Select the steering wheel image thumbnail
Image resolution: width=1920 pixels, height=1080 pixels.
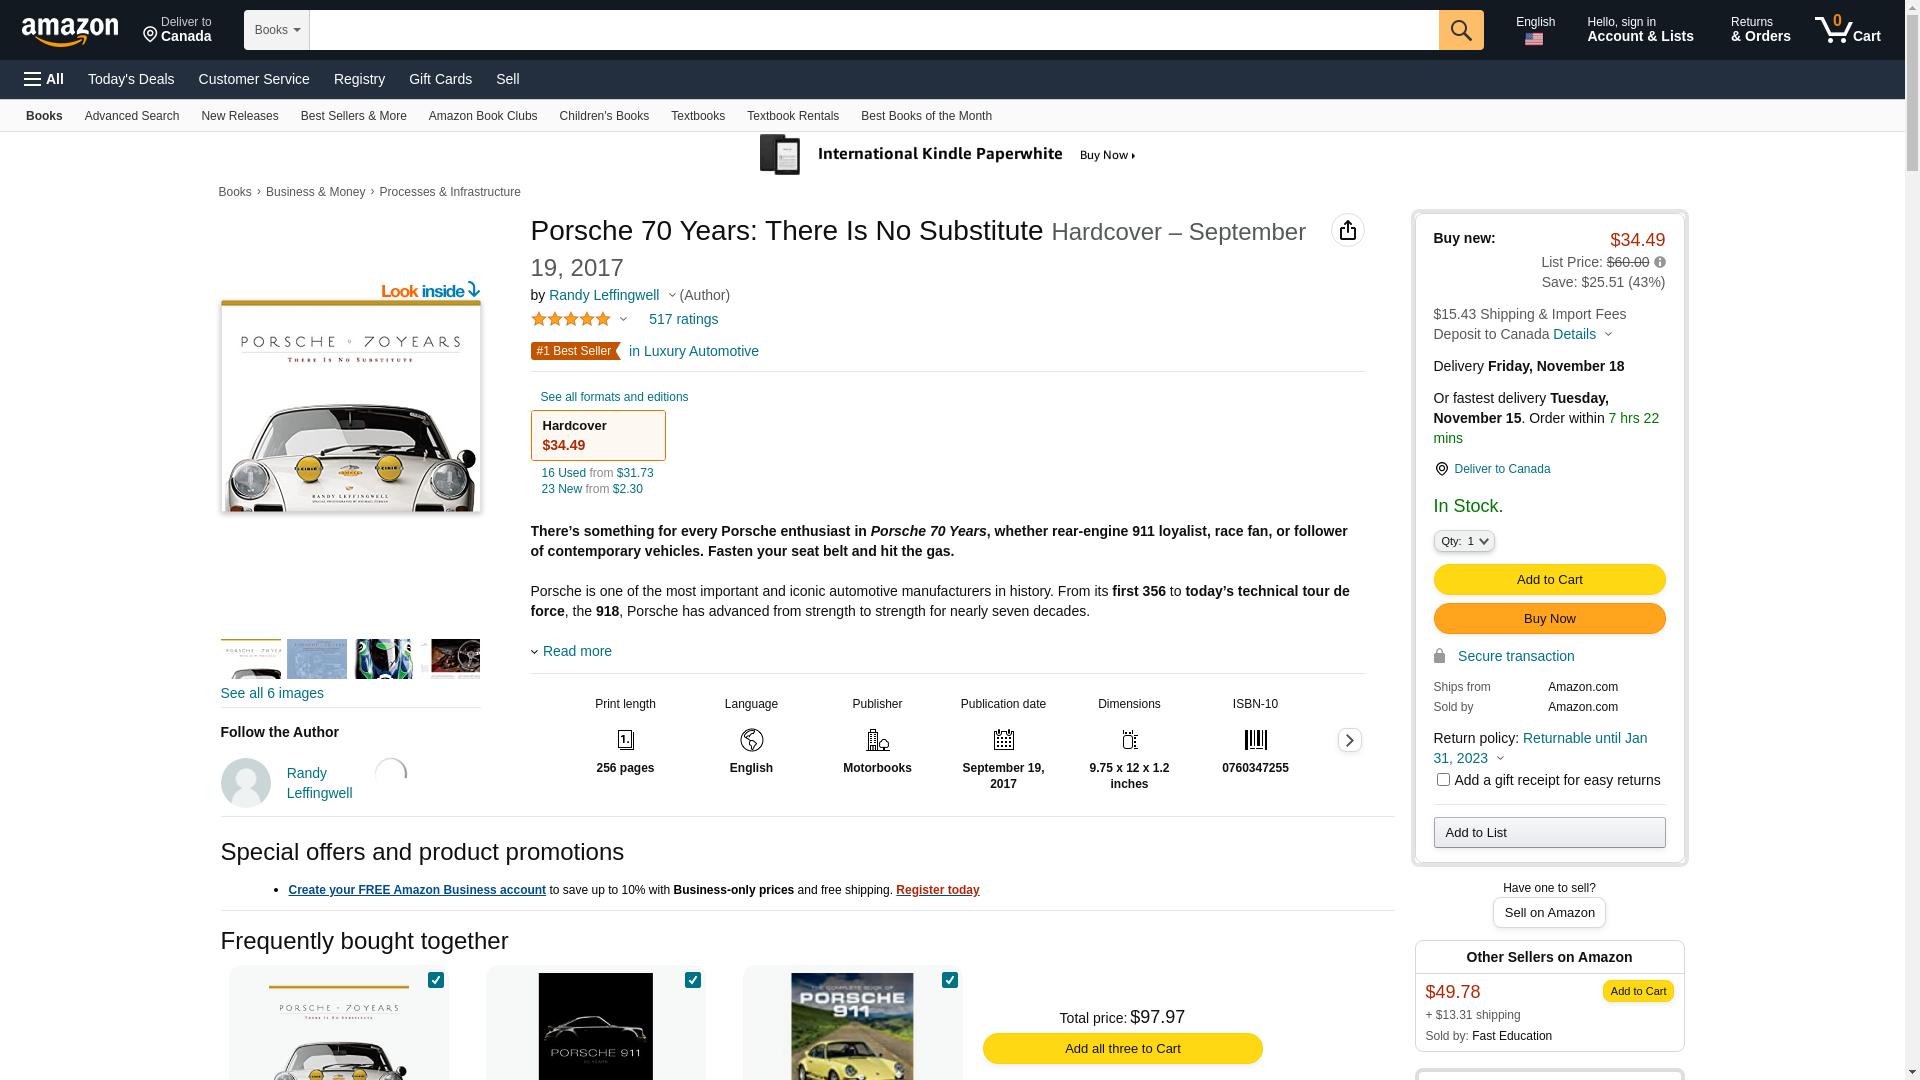pos(450,659)
